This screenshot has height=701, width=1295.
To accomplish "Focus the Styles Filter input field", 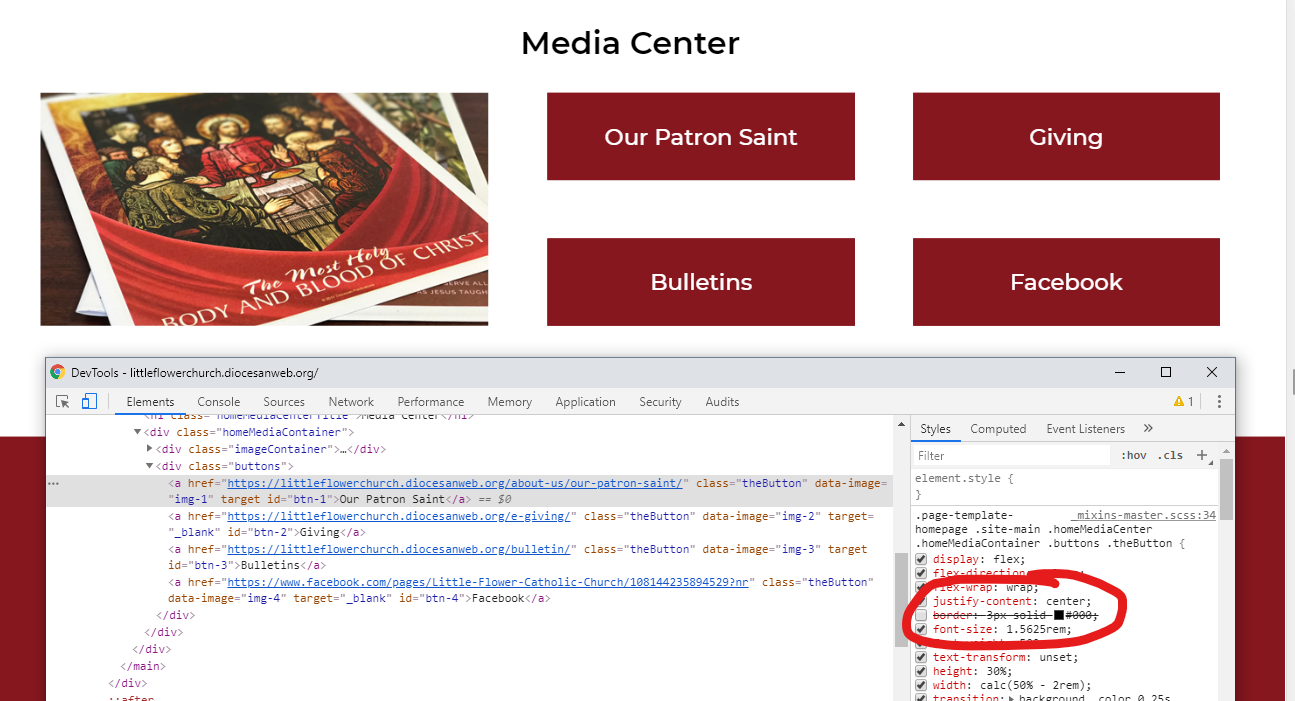I will [x=1010, y=455].
